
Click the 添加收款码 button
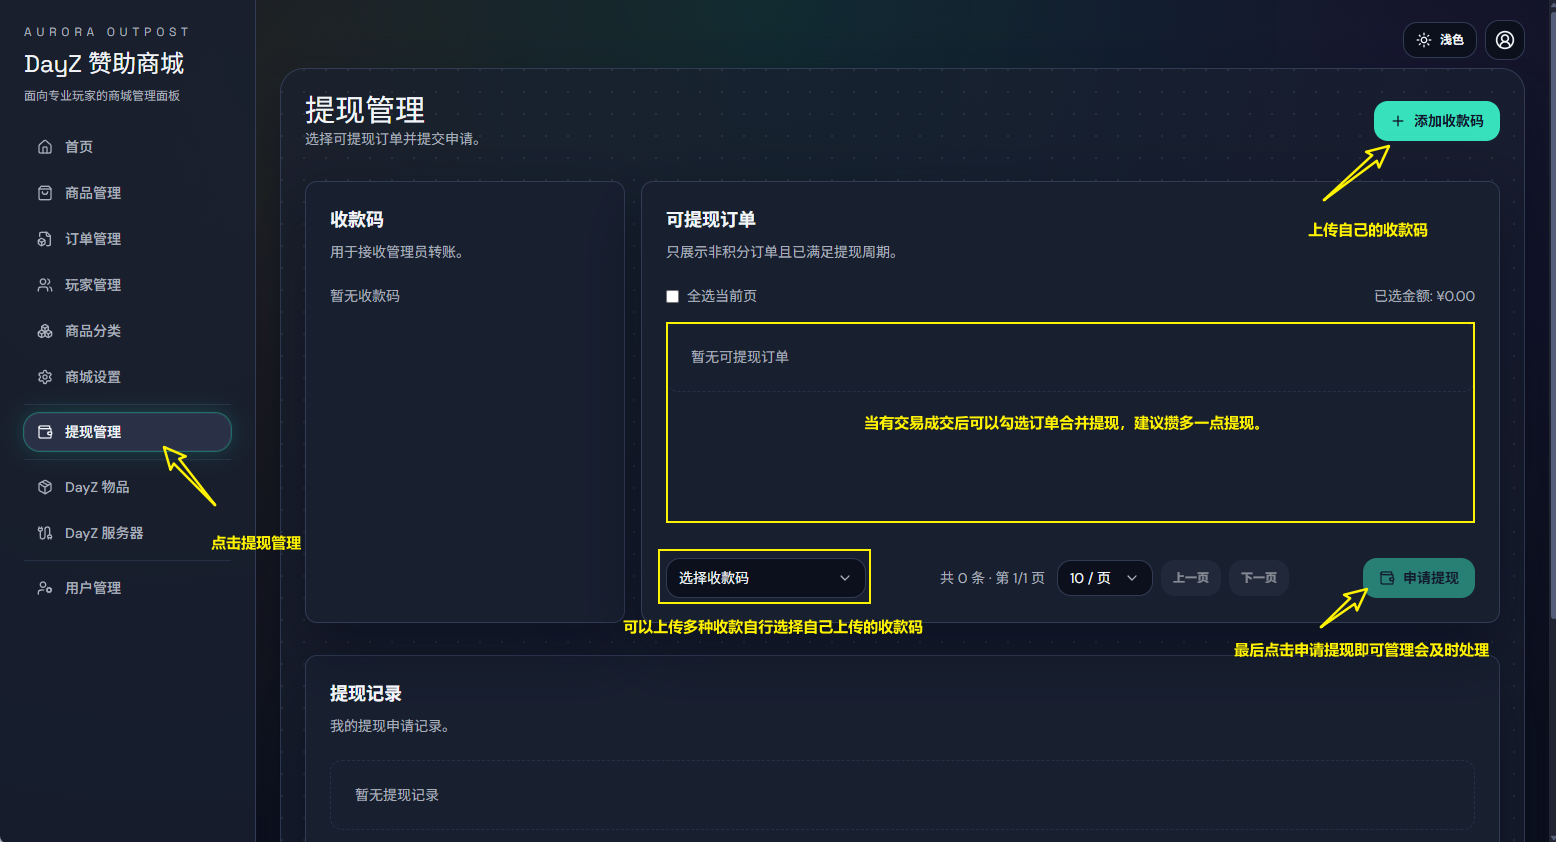pos(1436,121)
